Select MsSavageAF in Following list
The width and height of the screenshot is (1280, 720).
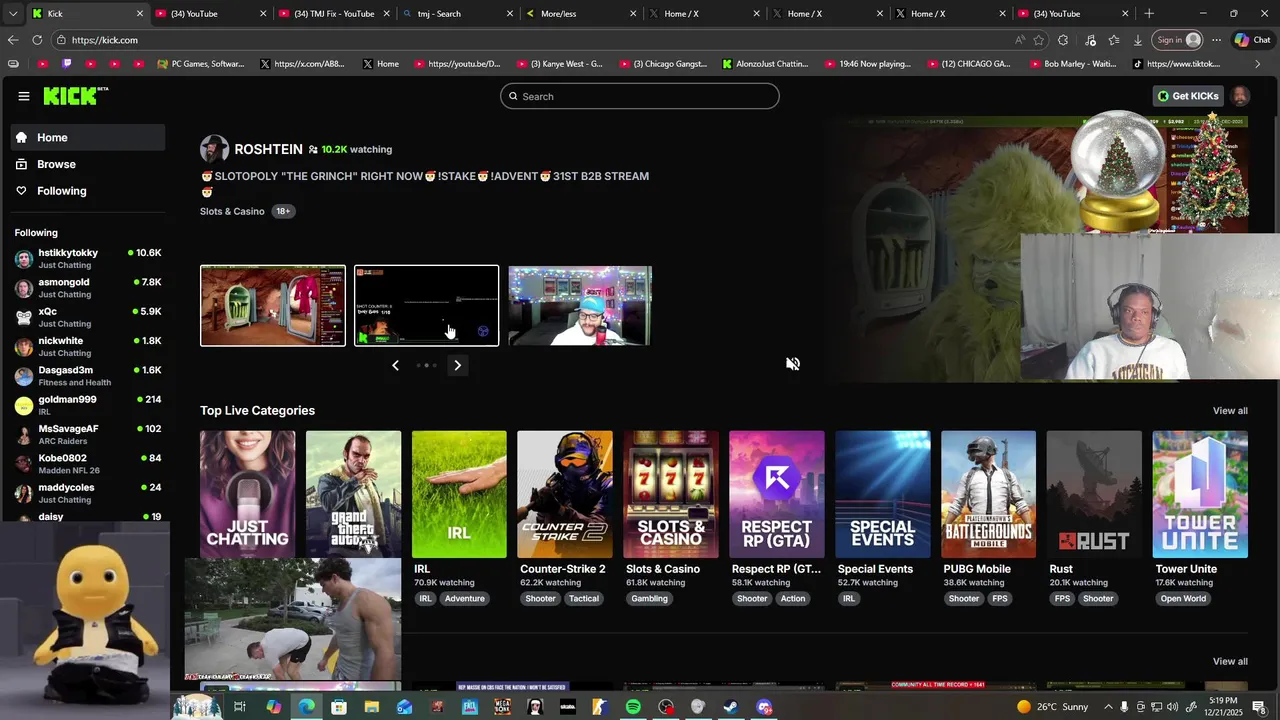click(x=88, y=434)
